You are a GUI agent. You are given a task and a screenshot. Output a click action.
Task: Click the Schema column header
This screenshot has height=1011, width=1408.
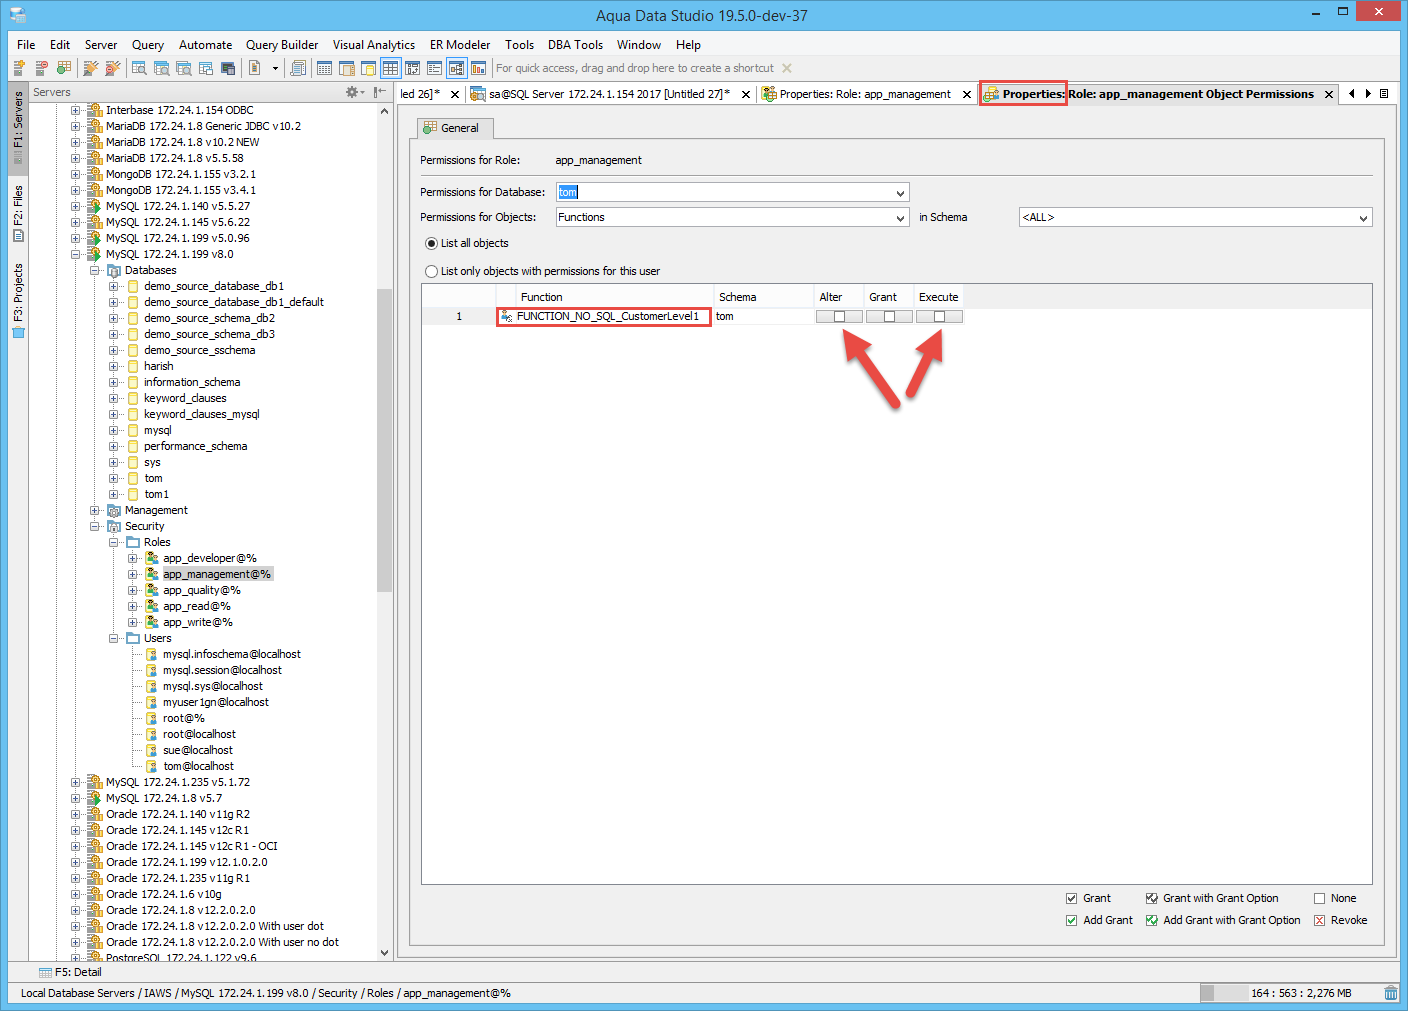763,297
